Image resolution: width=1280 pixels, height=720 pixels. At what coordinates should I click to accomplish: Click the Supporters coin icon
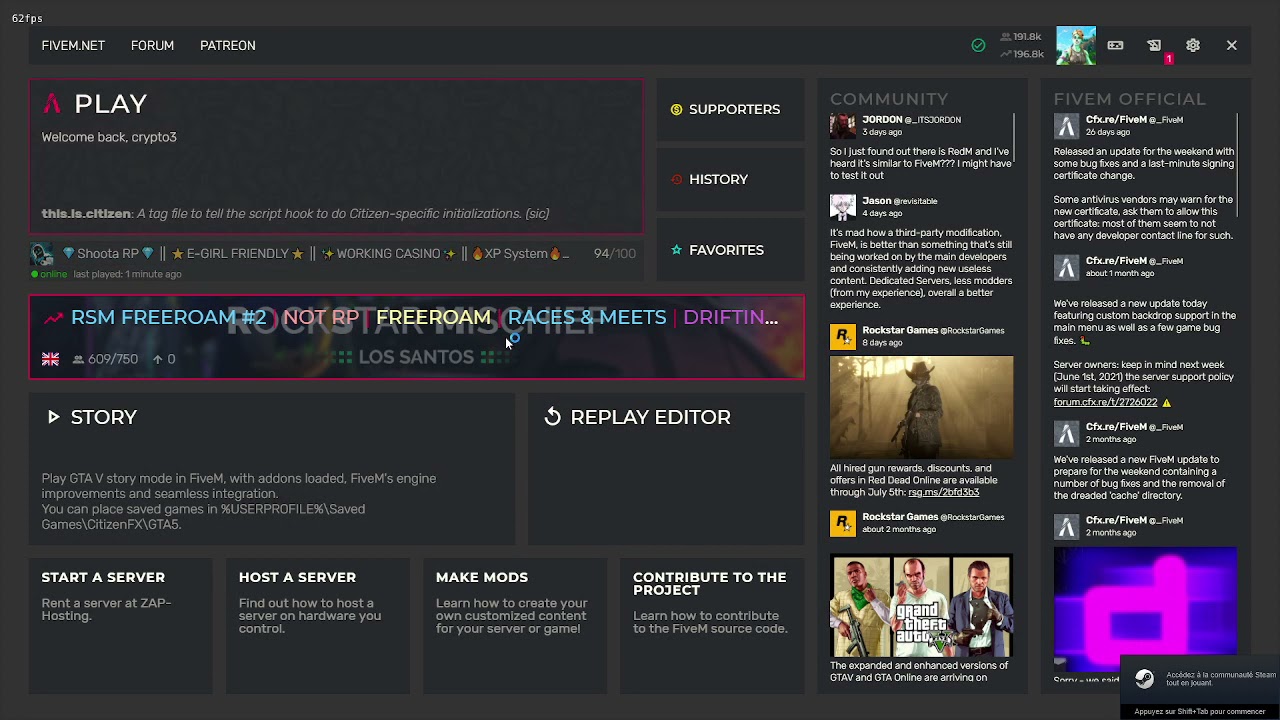pos(676,109)
